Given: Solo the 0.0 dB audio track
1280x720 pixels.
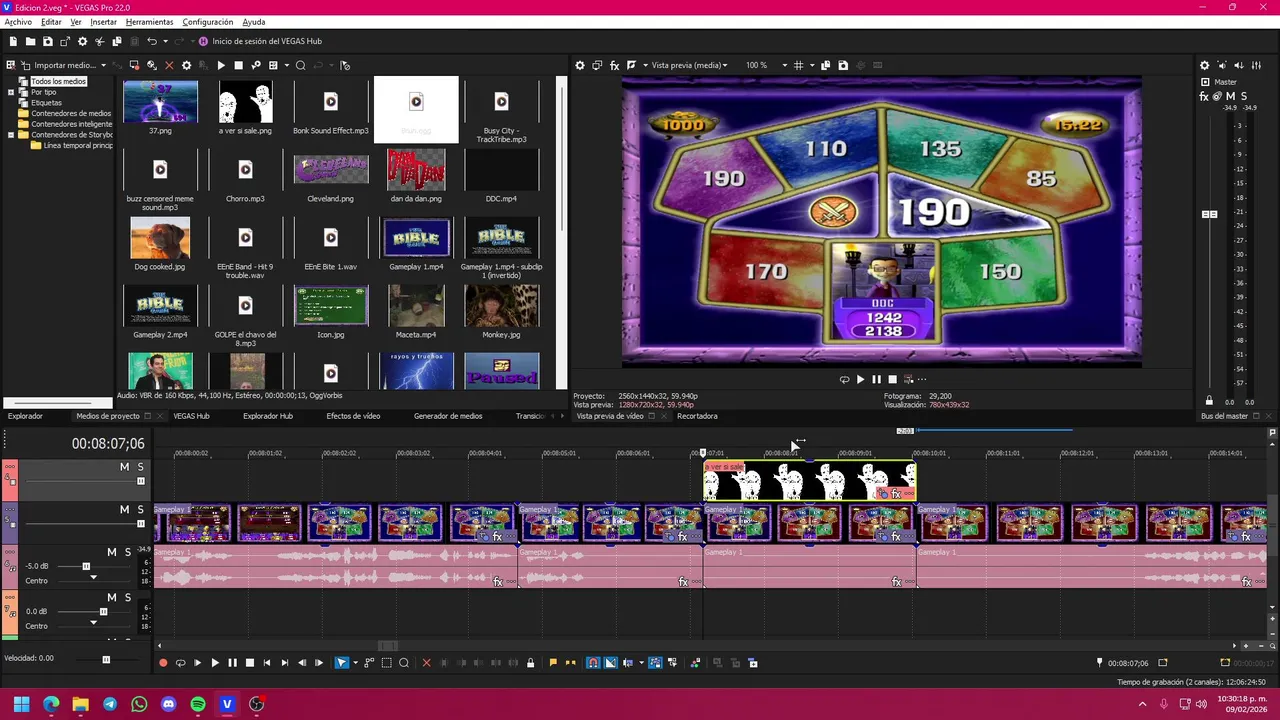Looking at the screenshot, I should [127, 597].
